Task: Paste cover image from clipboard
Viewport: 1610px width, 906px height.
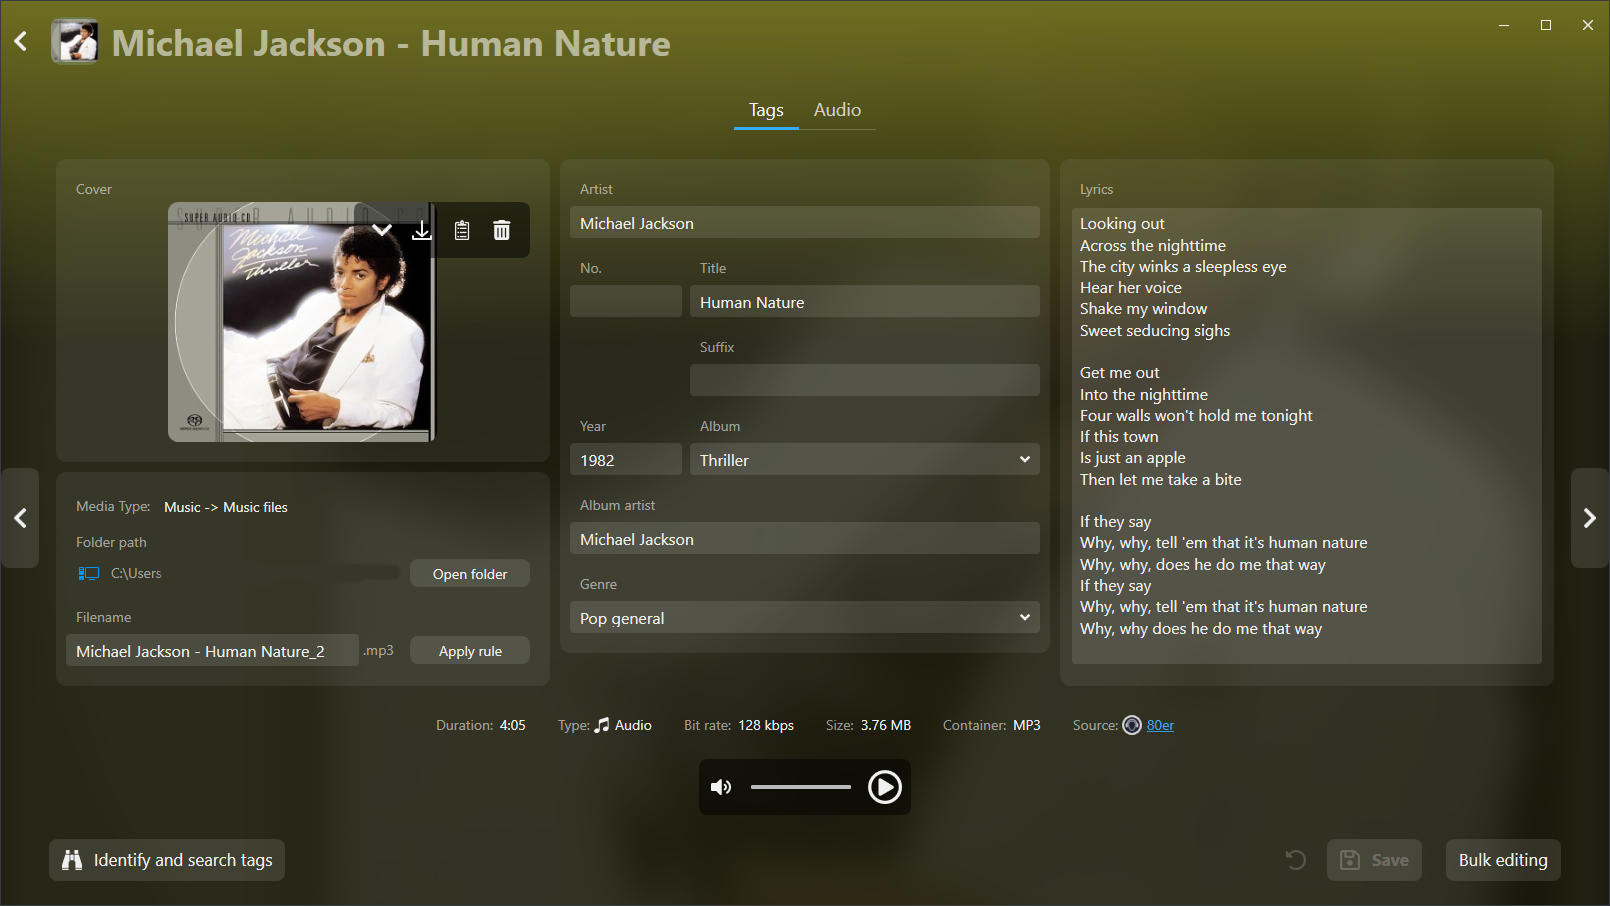Action: tap(462, 231)
